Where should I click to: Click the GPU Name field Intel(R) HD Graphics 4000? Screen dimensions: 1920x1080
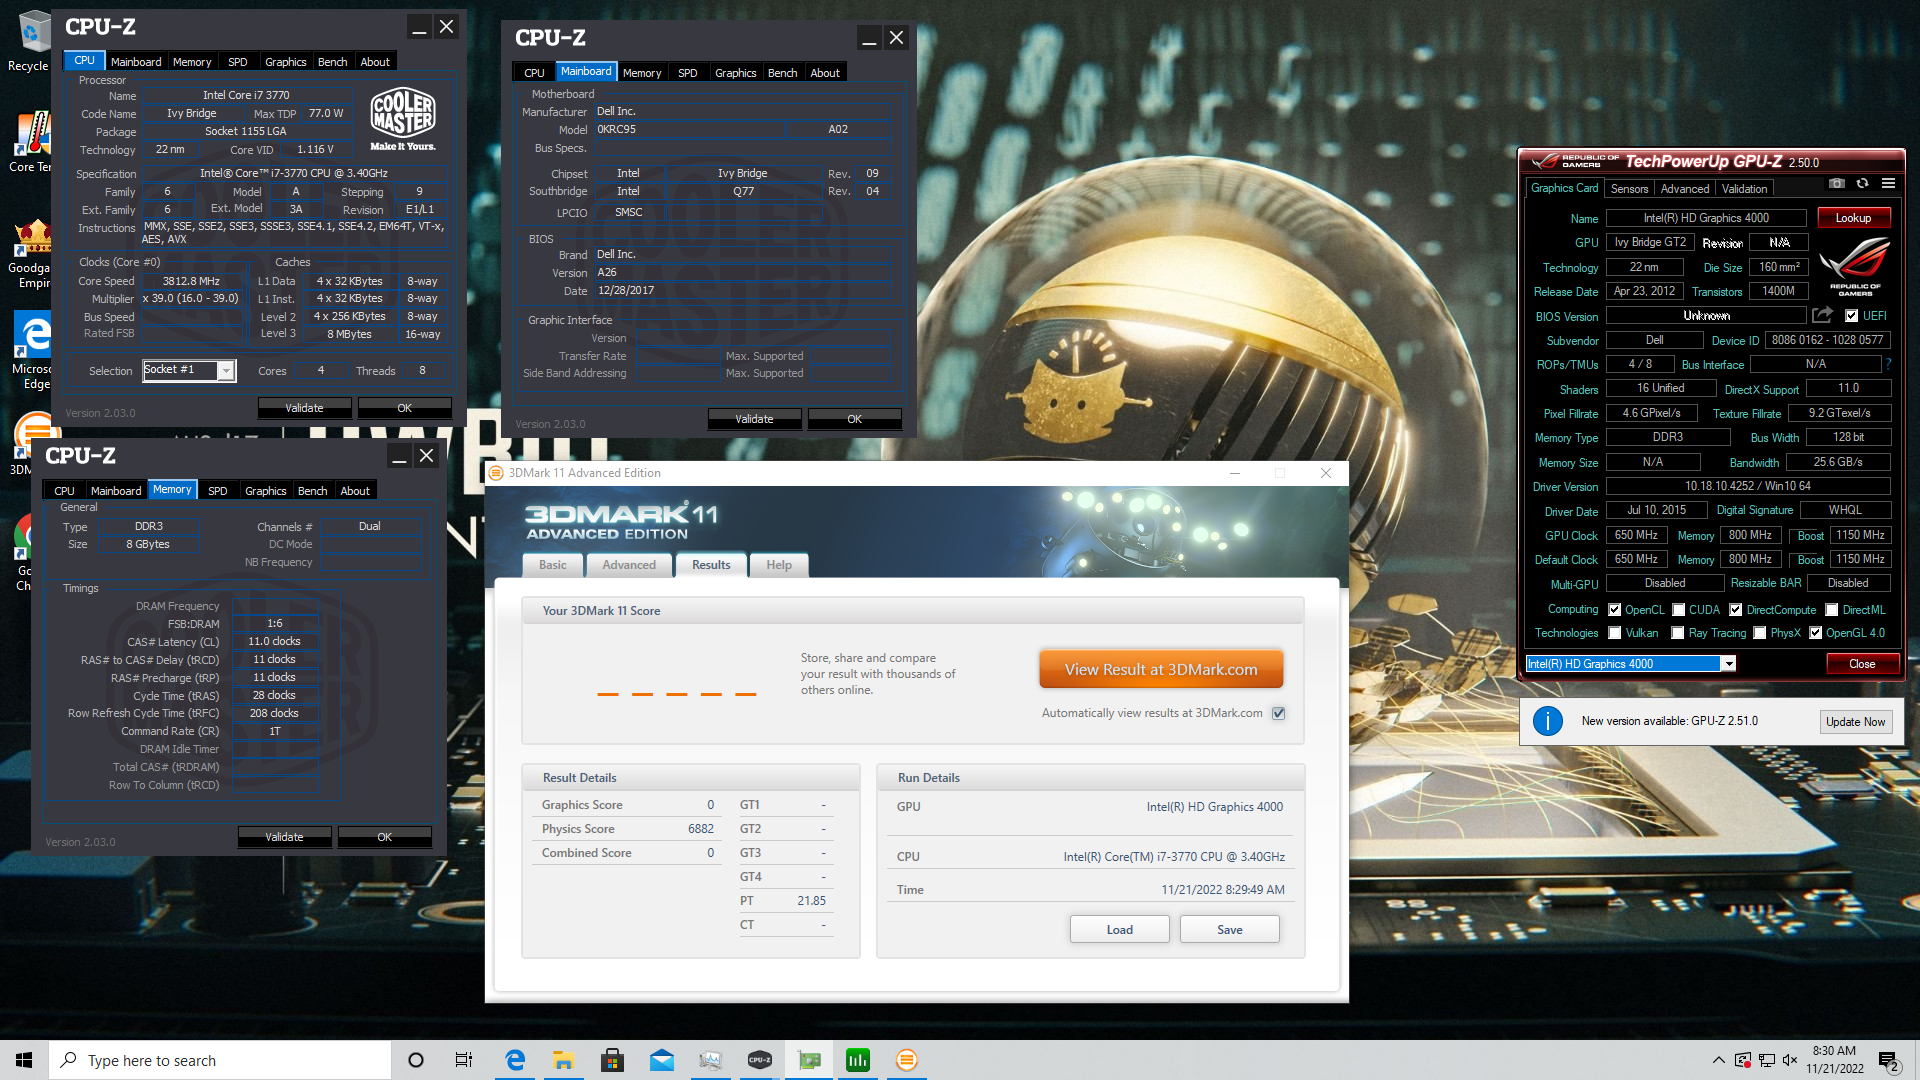[1706, 218]
